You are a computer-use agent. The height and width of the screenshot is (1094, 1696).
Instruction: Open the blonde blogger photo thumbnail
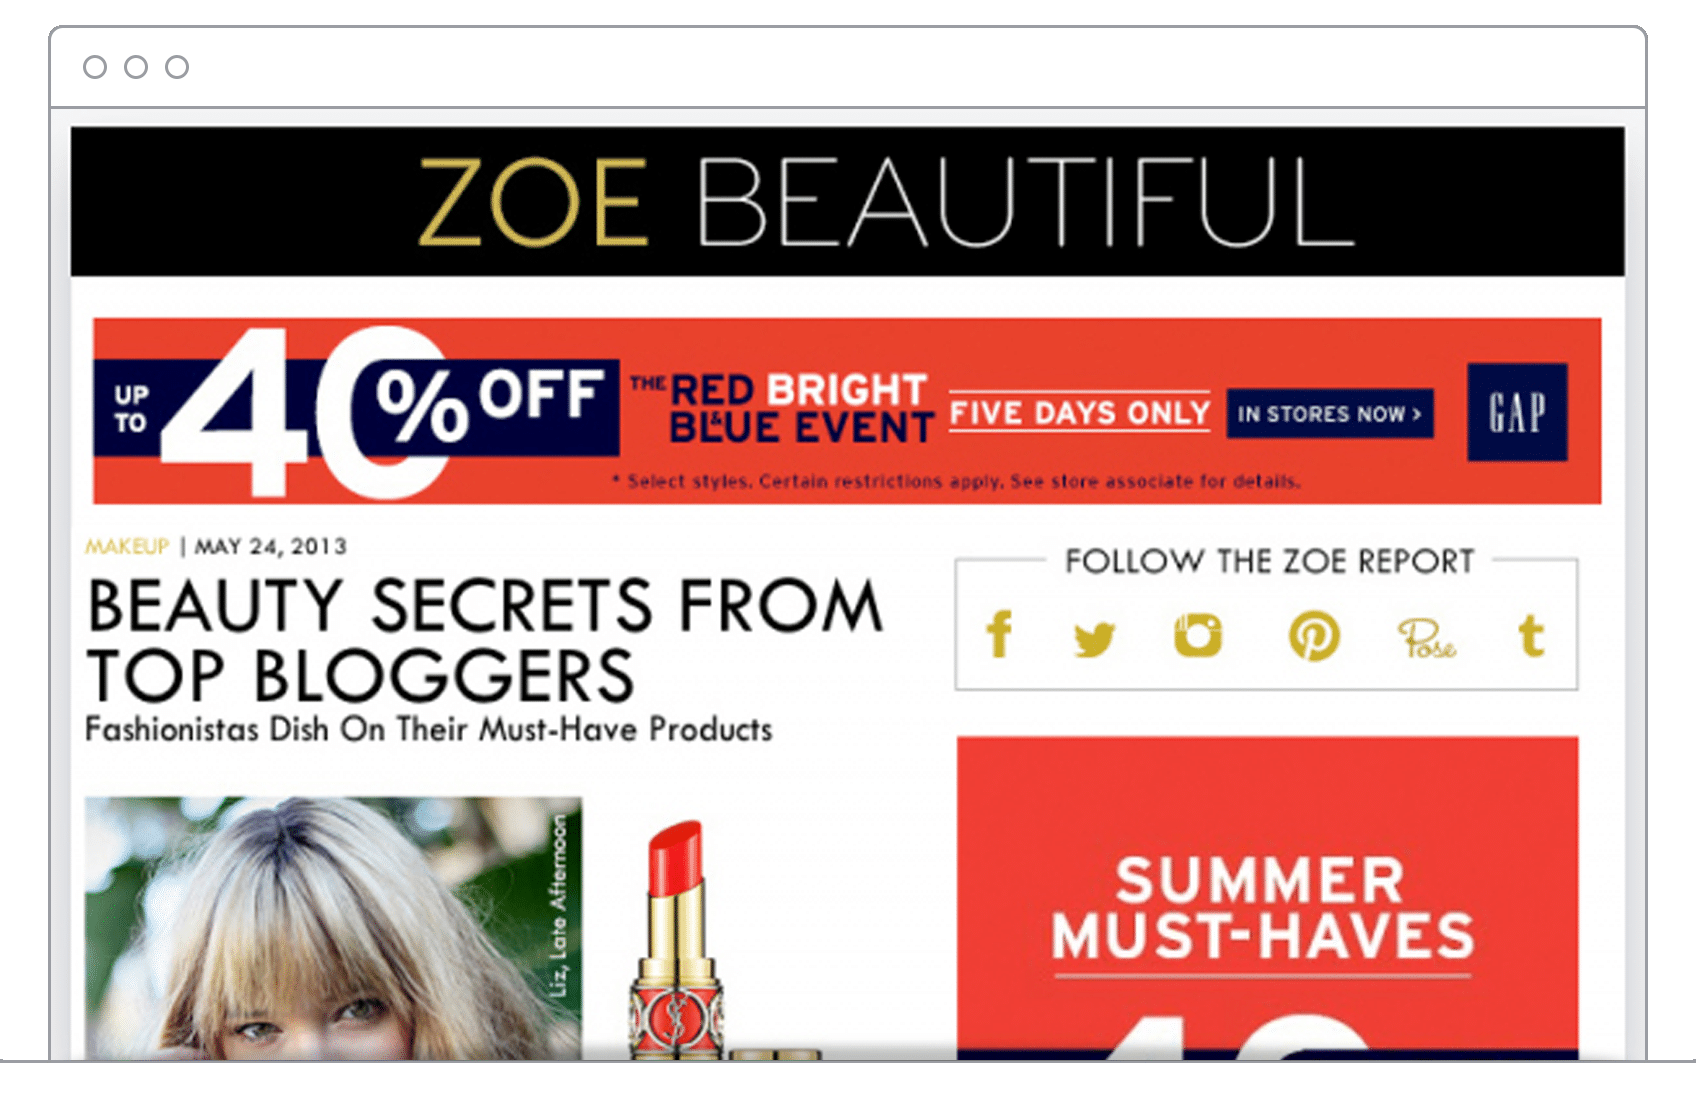333,928
